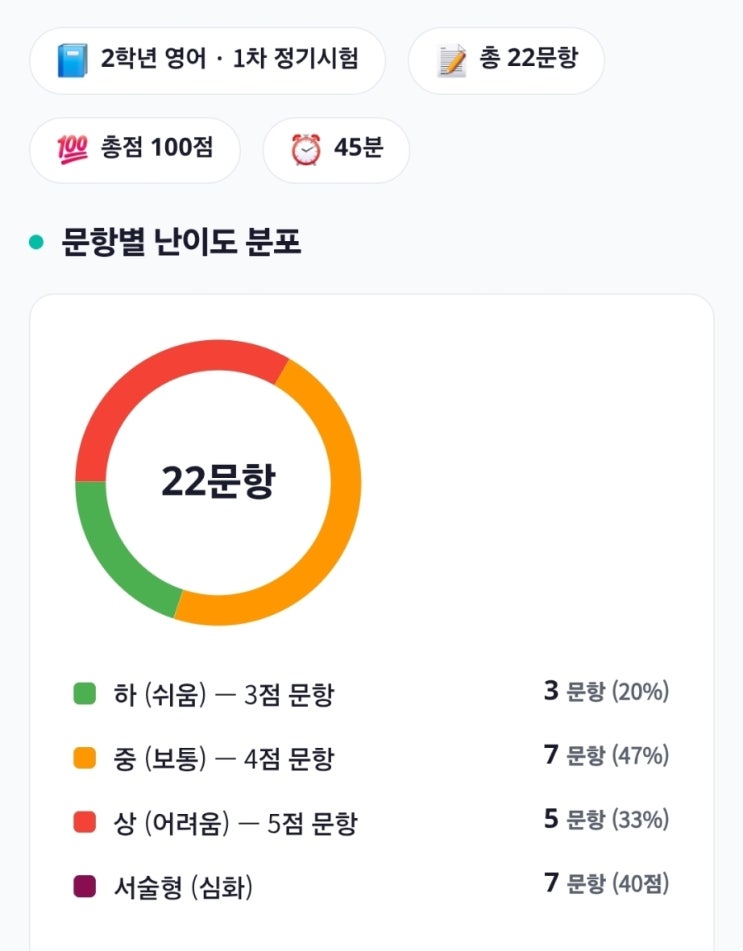Select the 2학년 영어 · 1차 정기시험 chip
743x951 pixels.
[208, 60]
